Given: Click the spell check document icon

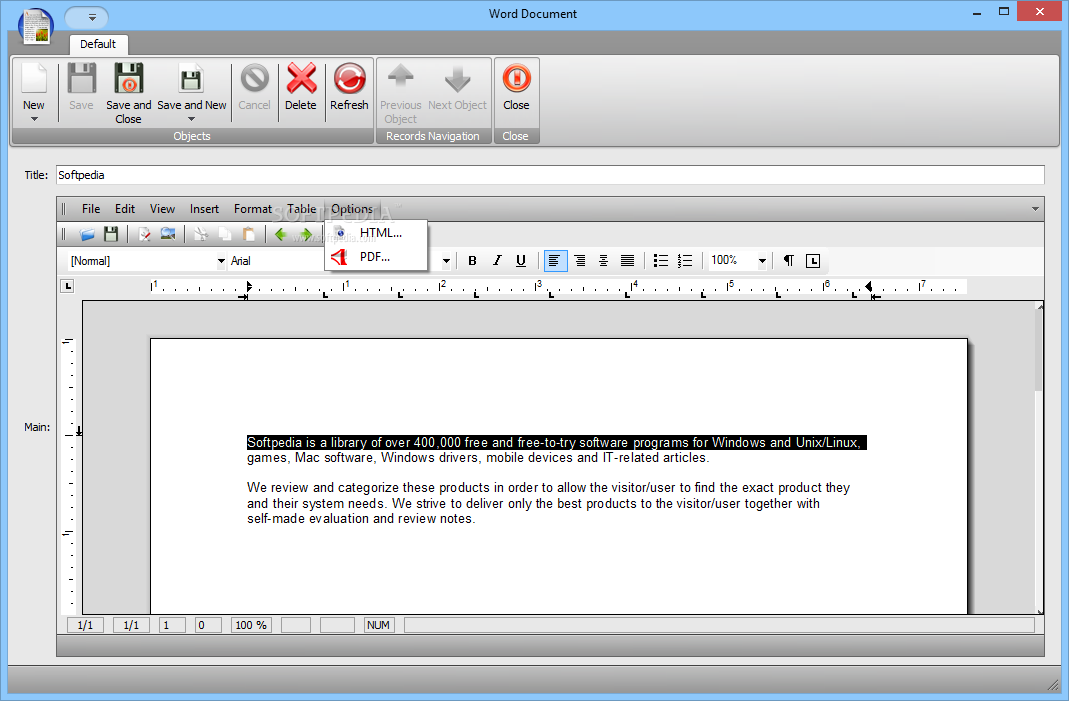Looking at the screenshot, I should click(x=144, y=235).
